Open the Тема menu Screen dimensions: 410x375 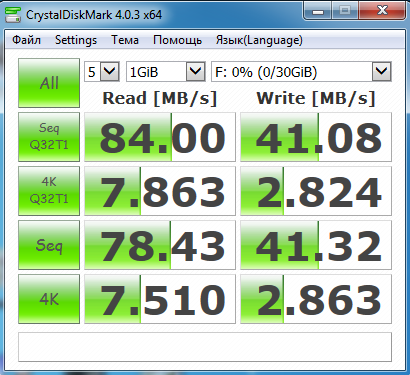(125, 40)
